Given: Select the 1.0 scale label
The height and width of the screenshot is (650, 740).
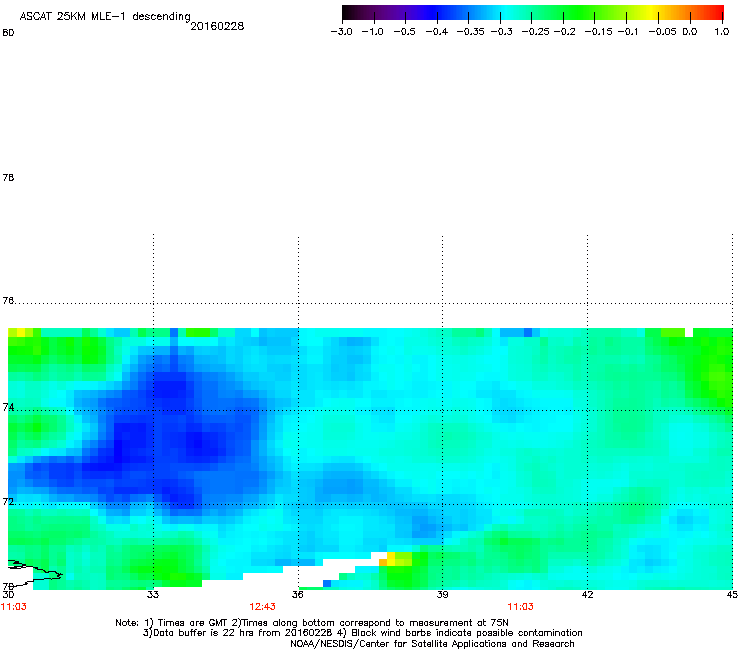Looking at the screenshot, I should [722, 32].
